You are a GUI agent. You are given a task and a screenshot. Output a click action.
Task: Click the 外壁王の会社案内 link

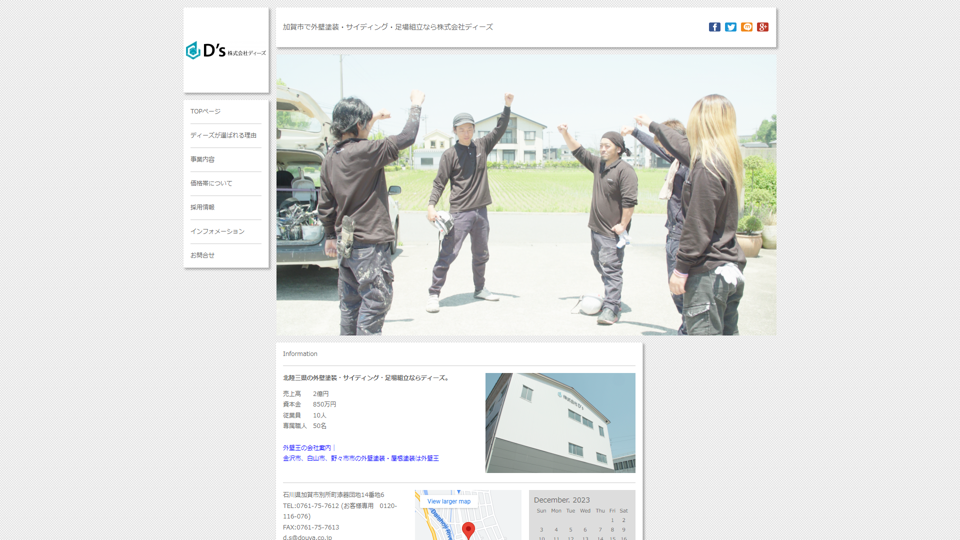[308, 448]
